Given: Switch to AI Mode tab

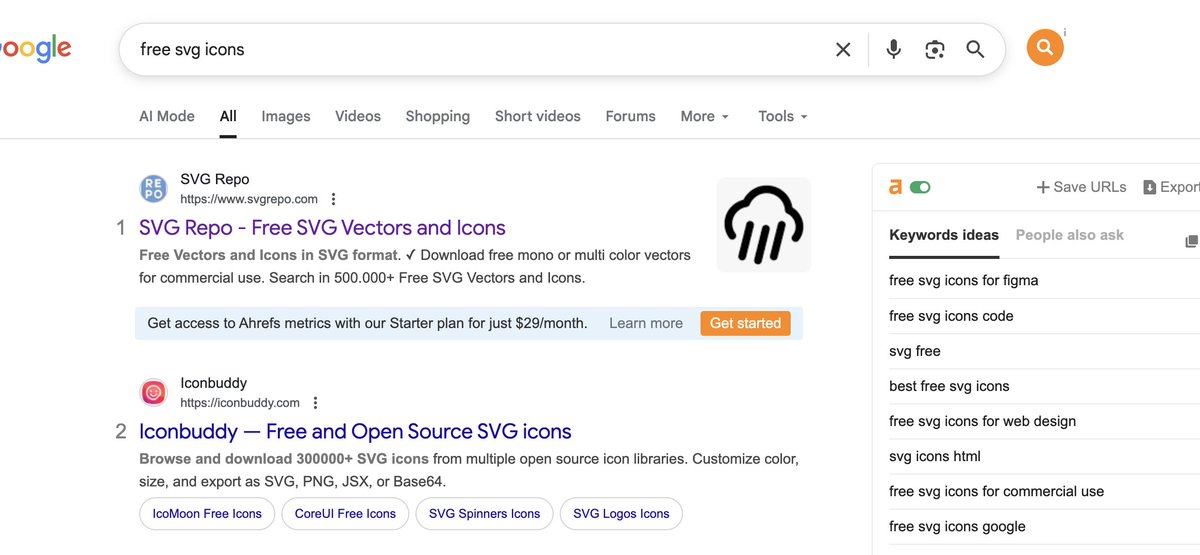Looking at the screenshot, I should click(167, 116).
